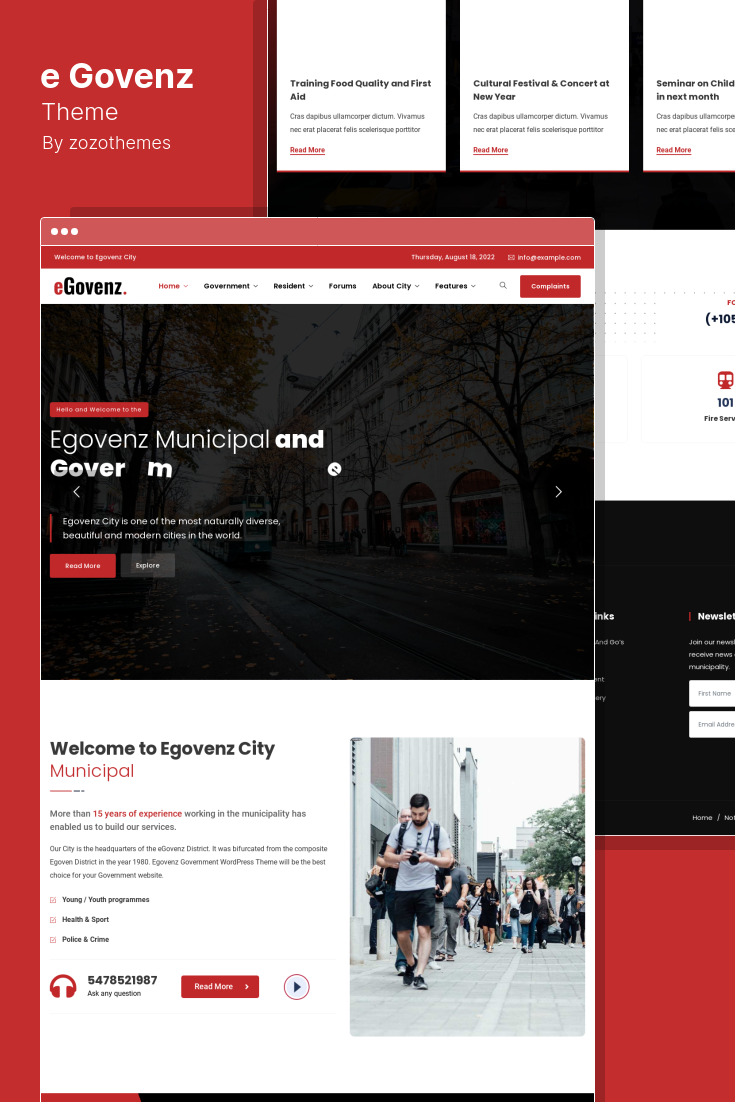735x1102 pixels.
Task: Expand the Home menu chevron
Action: 186,286
